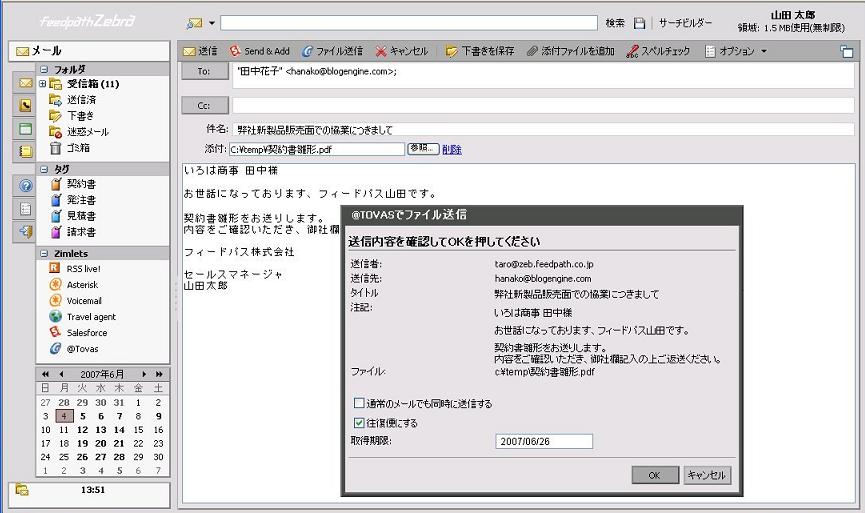Click the Cc address input field
The height and width of the screenshot is (513, 865).
[543, 105]
